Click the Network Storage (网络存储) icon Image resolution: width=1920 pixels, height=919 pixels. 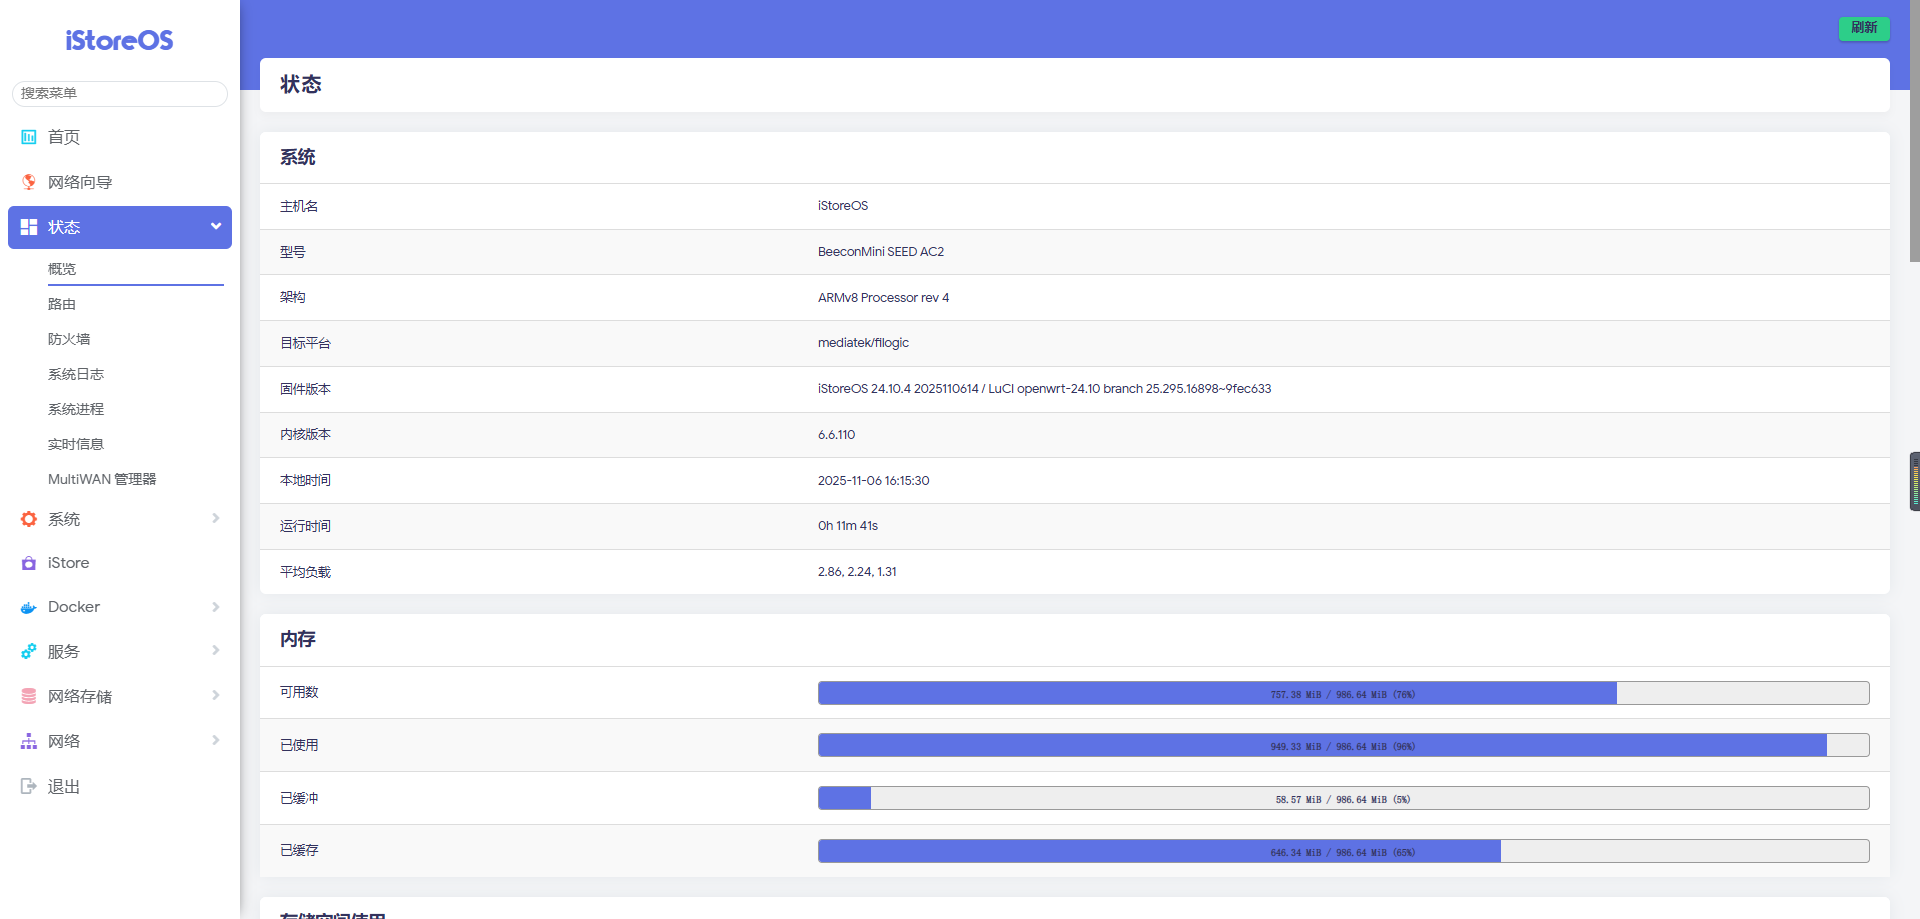[29, 696]
